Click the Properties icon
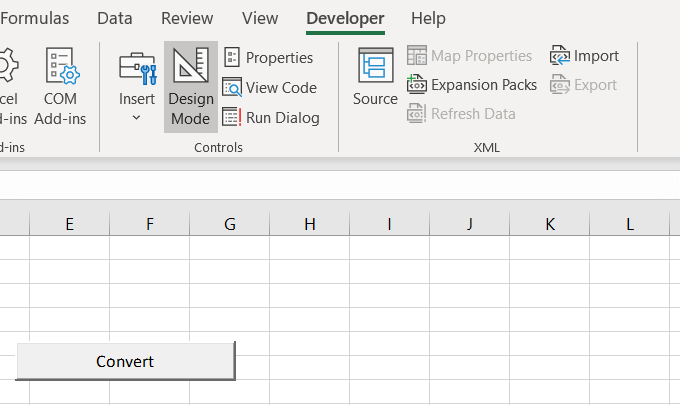This screenshot has width=680, height=405. tap(232, 58)
